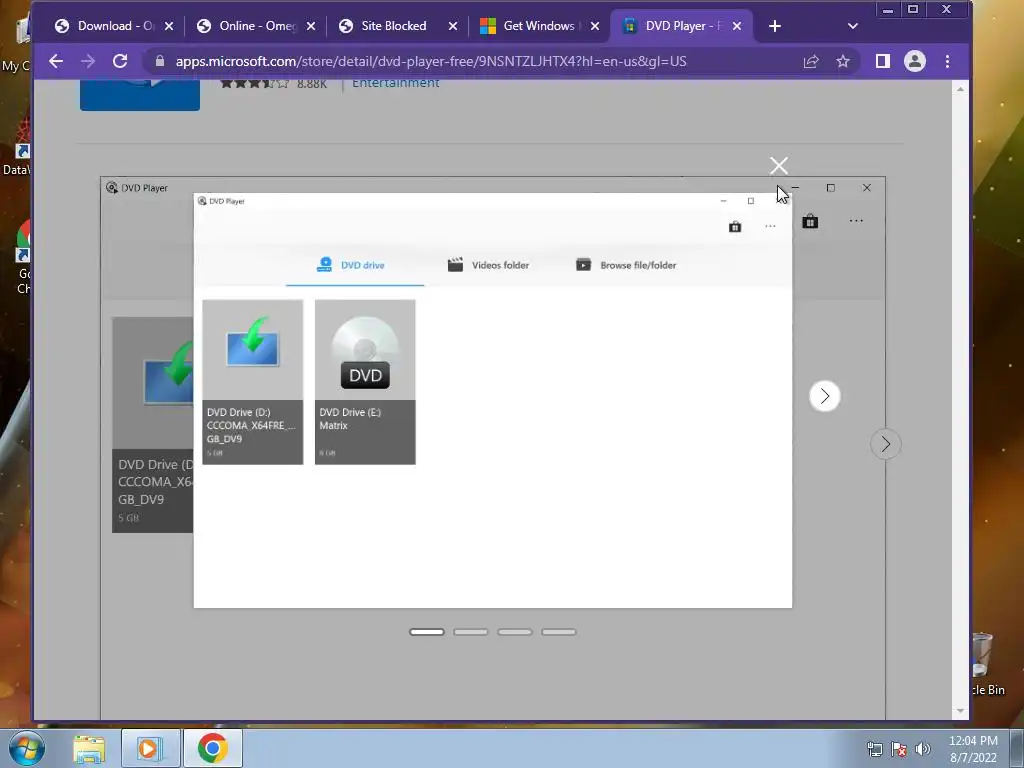Share this page with the share icon

click(811, 61)
